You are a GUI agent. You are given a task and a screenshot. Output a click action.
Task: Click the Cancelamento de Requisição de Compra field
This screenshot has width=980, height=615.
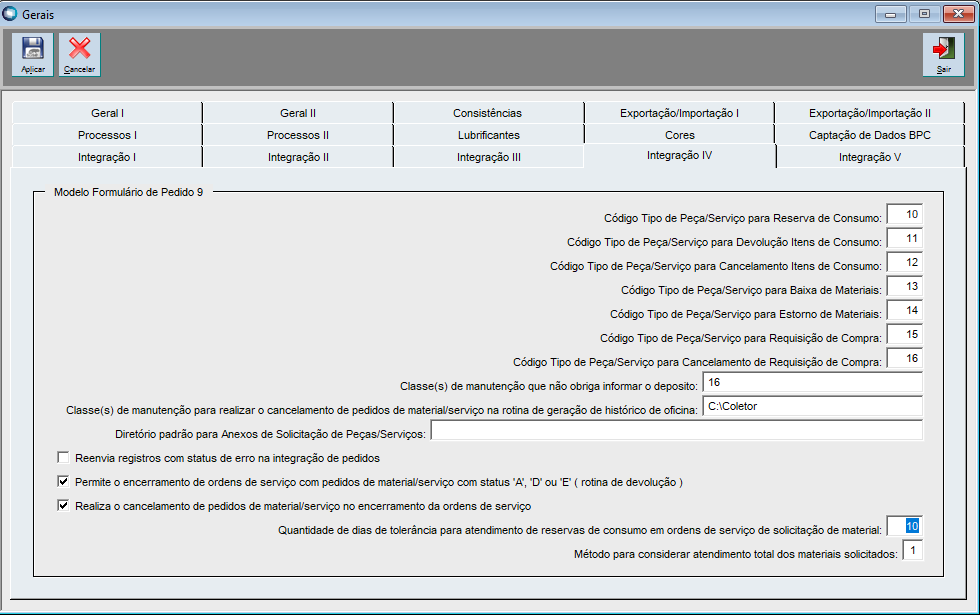coord(904,358)
